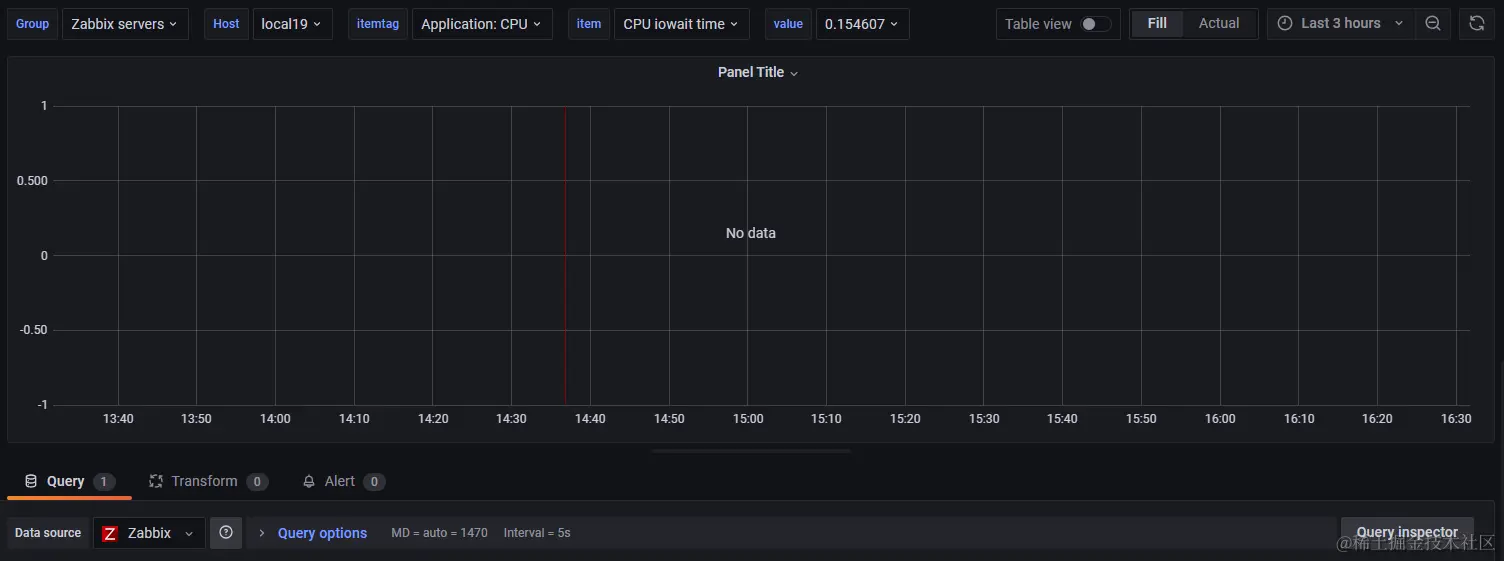Click the Transform tab icon
This screenshot has width=1504, height=561.
(156, 481)
